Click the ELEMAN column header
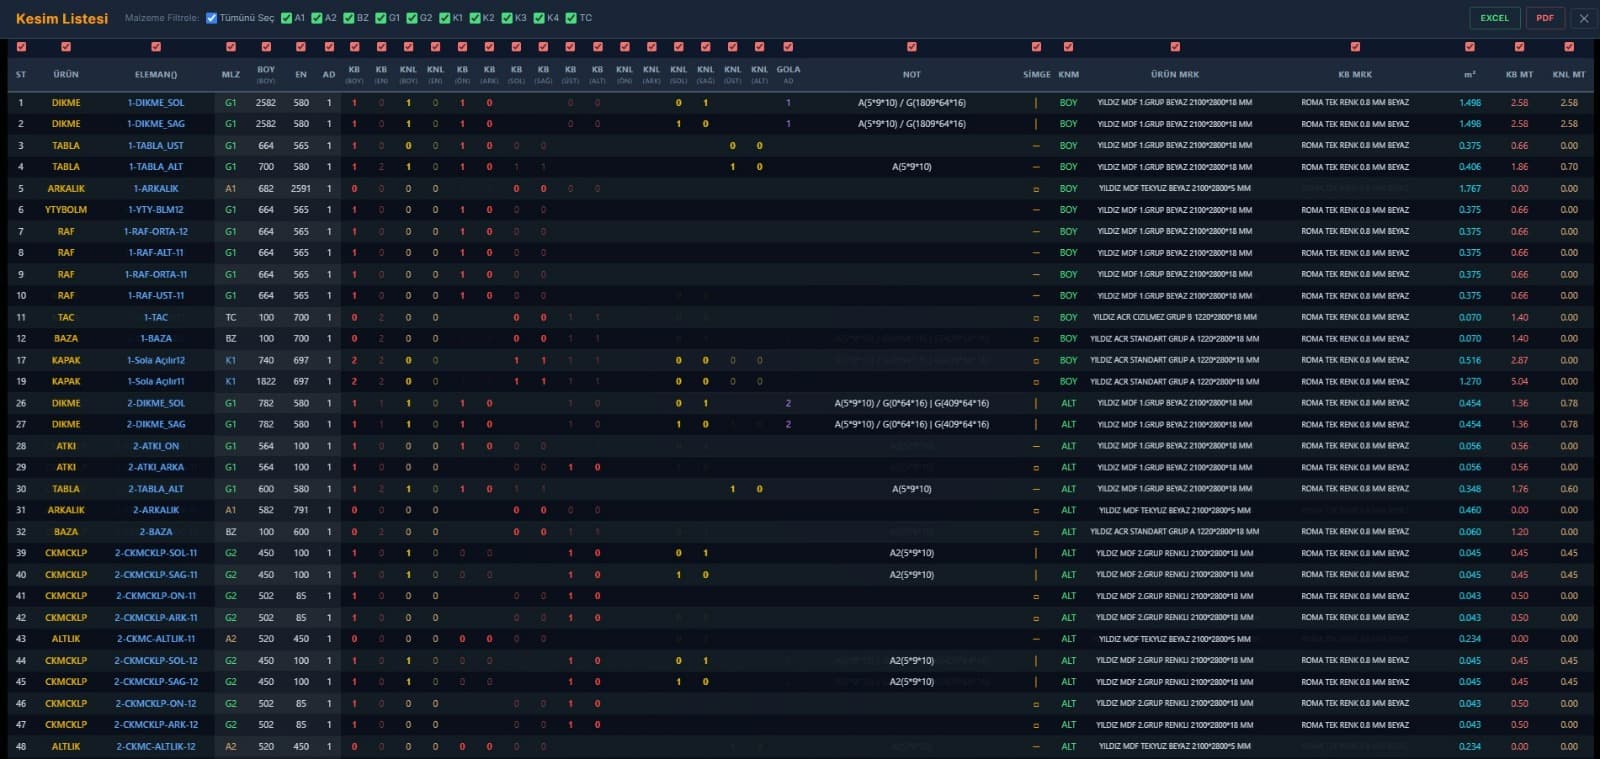Viewport: 1600px width, 759px height. coord(156,74)
